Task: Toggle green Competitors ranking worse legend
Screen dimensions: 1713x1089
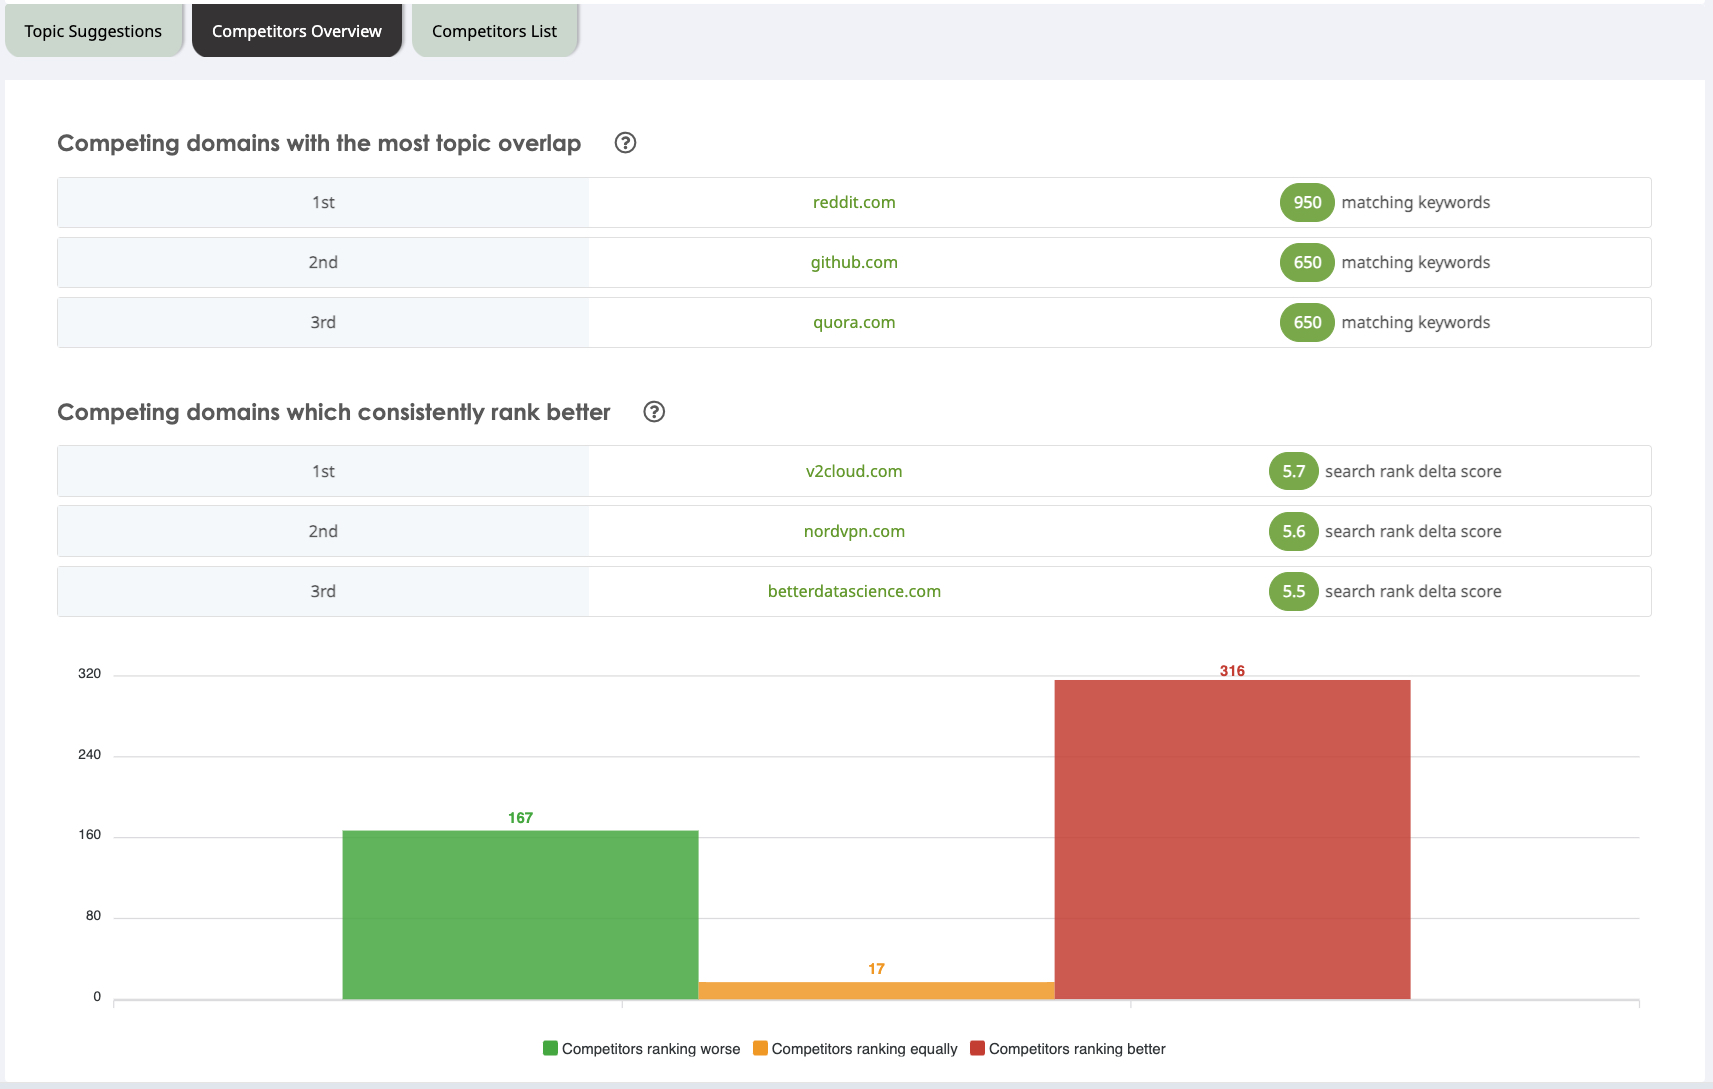Action: pos(641,1048)
